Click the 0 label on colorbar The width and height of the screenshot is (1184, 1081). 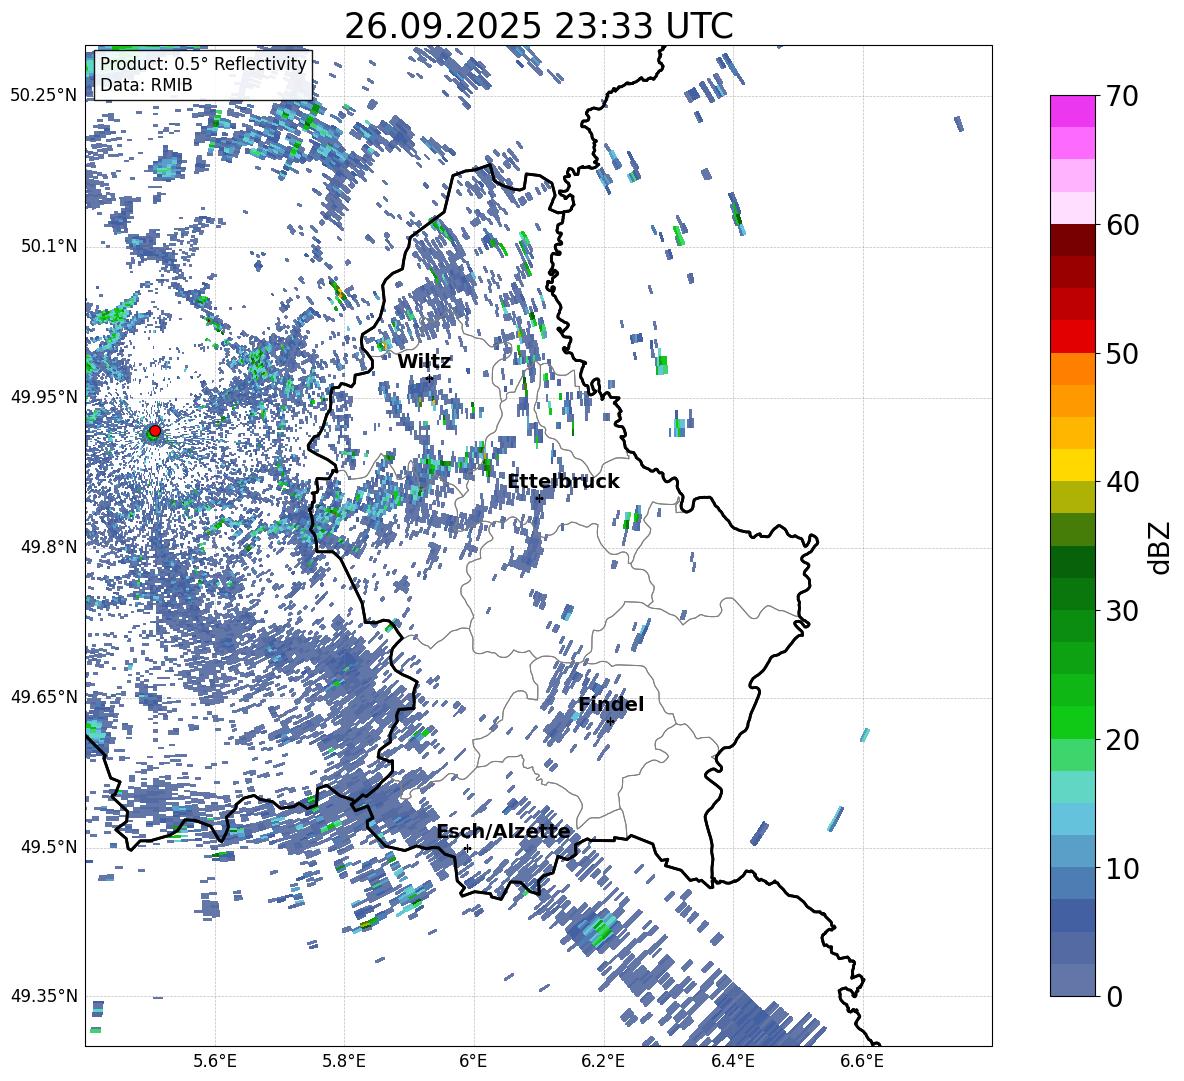1113,997
